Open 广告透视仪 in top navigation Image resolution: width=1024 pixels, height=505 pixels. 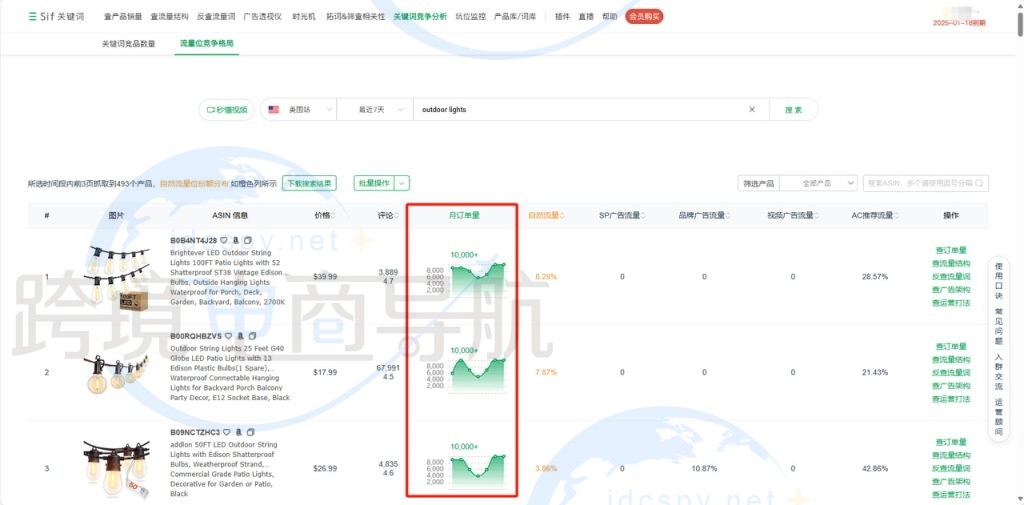(x=263, y=17)
